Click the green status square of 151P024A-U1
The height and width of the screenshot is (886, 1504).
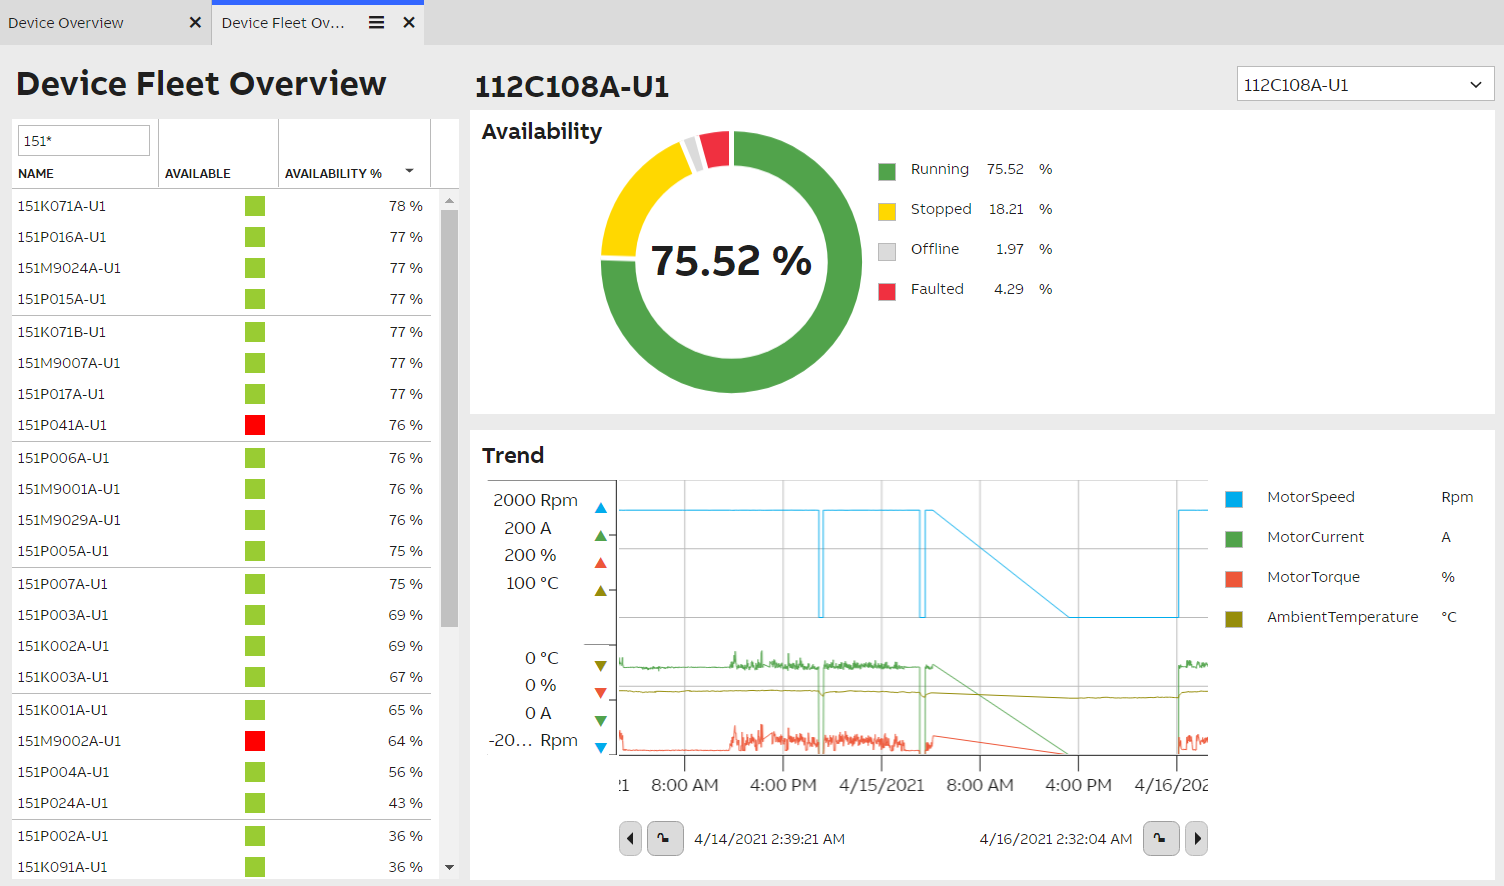click(x=255, y=803)
